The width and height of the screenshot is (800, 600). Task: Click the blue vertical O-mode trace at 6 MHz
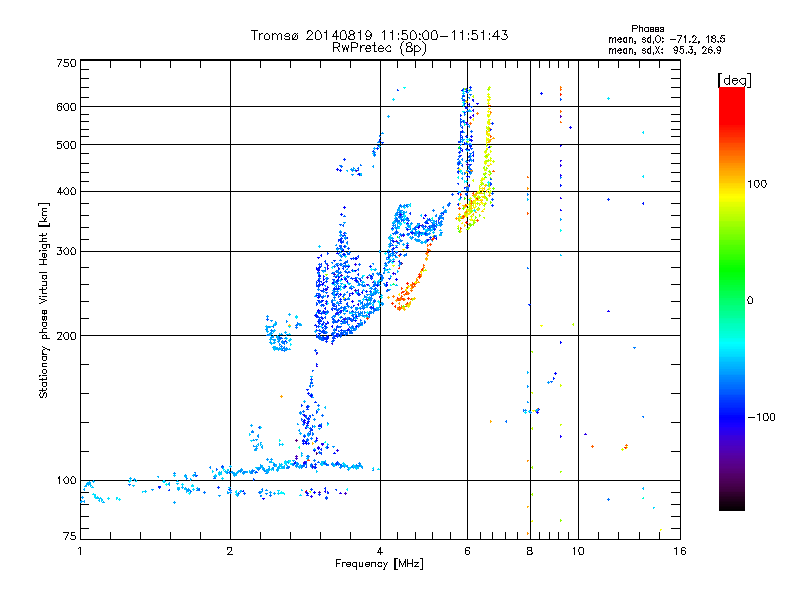pos(466,148)
